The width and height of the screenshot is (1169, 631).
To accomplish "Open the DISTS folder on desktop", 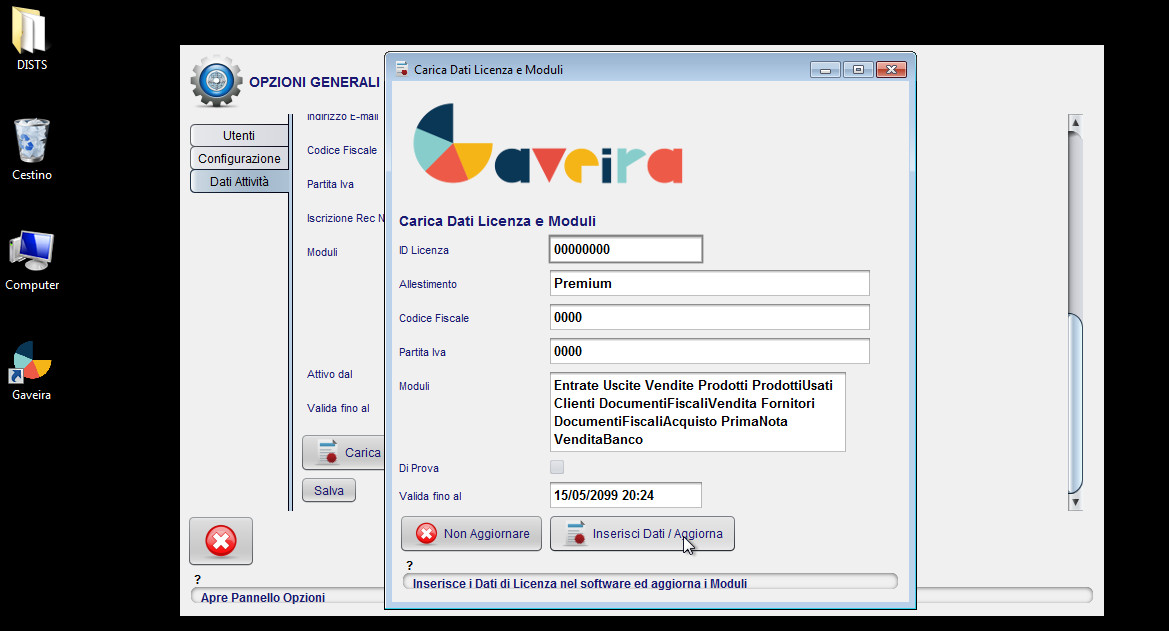I will [31, 35].
